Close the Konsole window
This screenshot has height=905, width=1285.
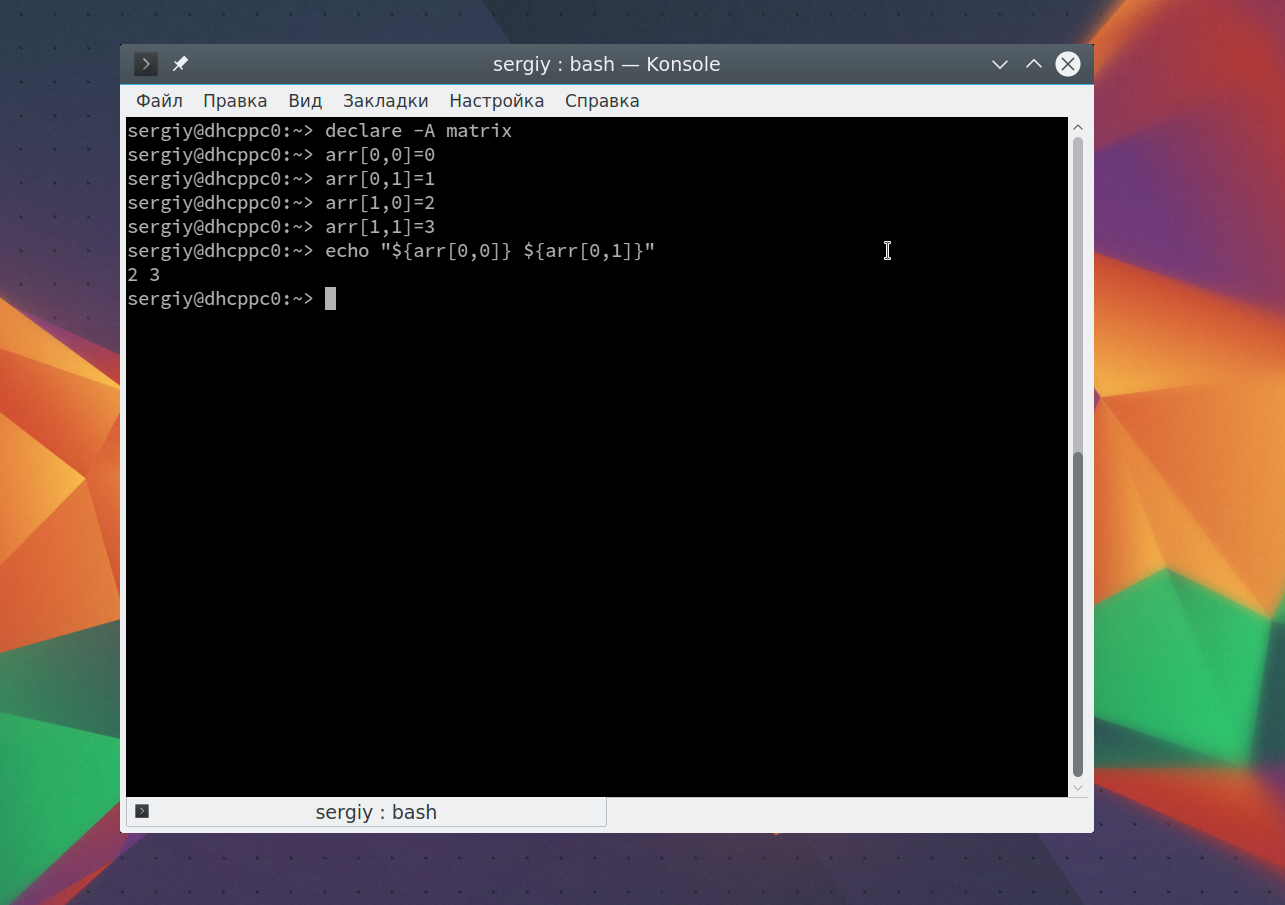[x=1068, y=64]
